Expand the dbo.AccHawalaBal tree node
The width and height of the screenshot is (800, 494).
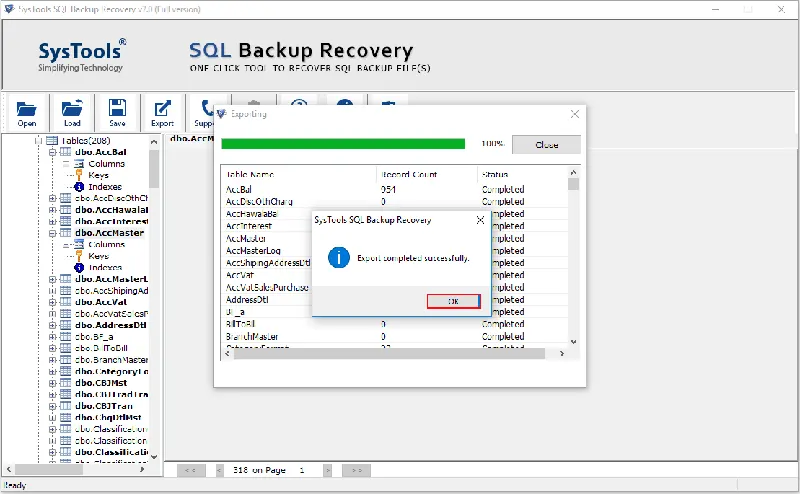(52, 210)
